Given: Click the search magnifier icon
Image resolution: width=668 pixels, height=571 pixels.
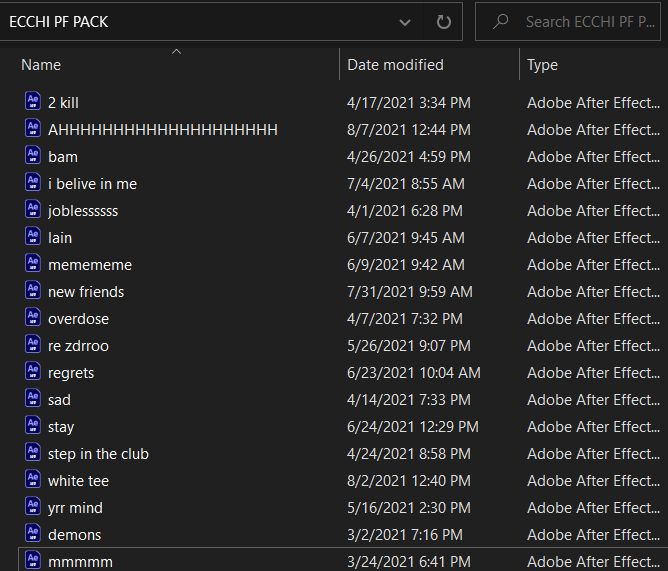Looking at the screenshot, I should click(501, 21).
